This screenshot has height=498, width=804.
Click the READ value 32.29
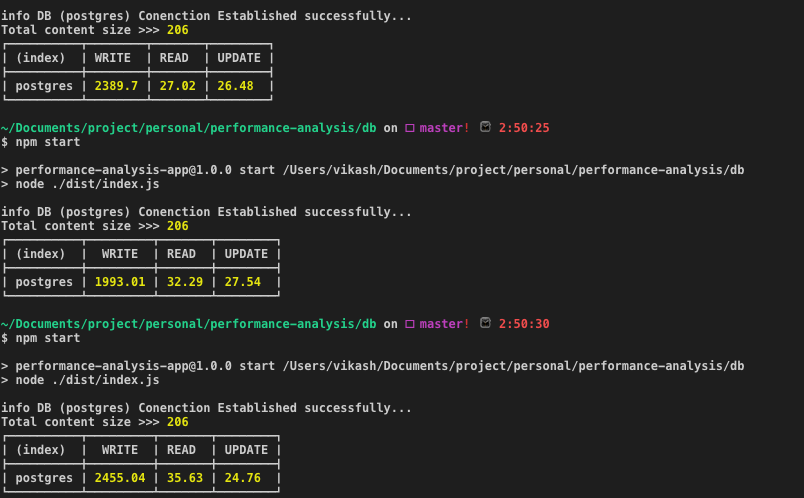click(x=182, y=282)
